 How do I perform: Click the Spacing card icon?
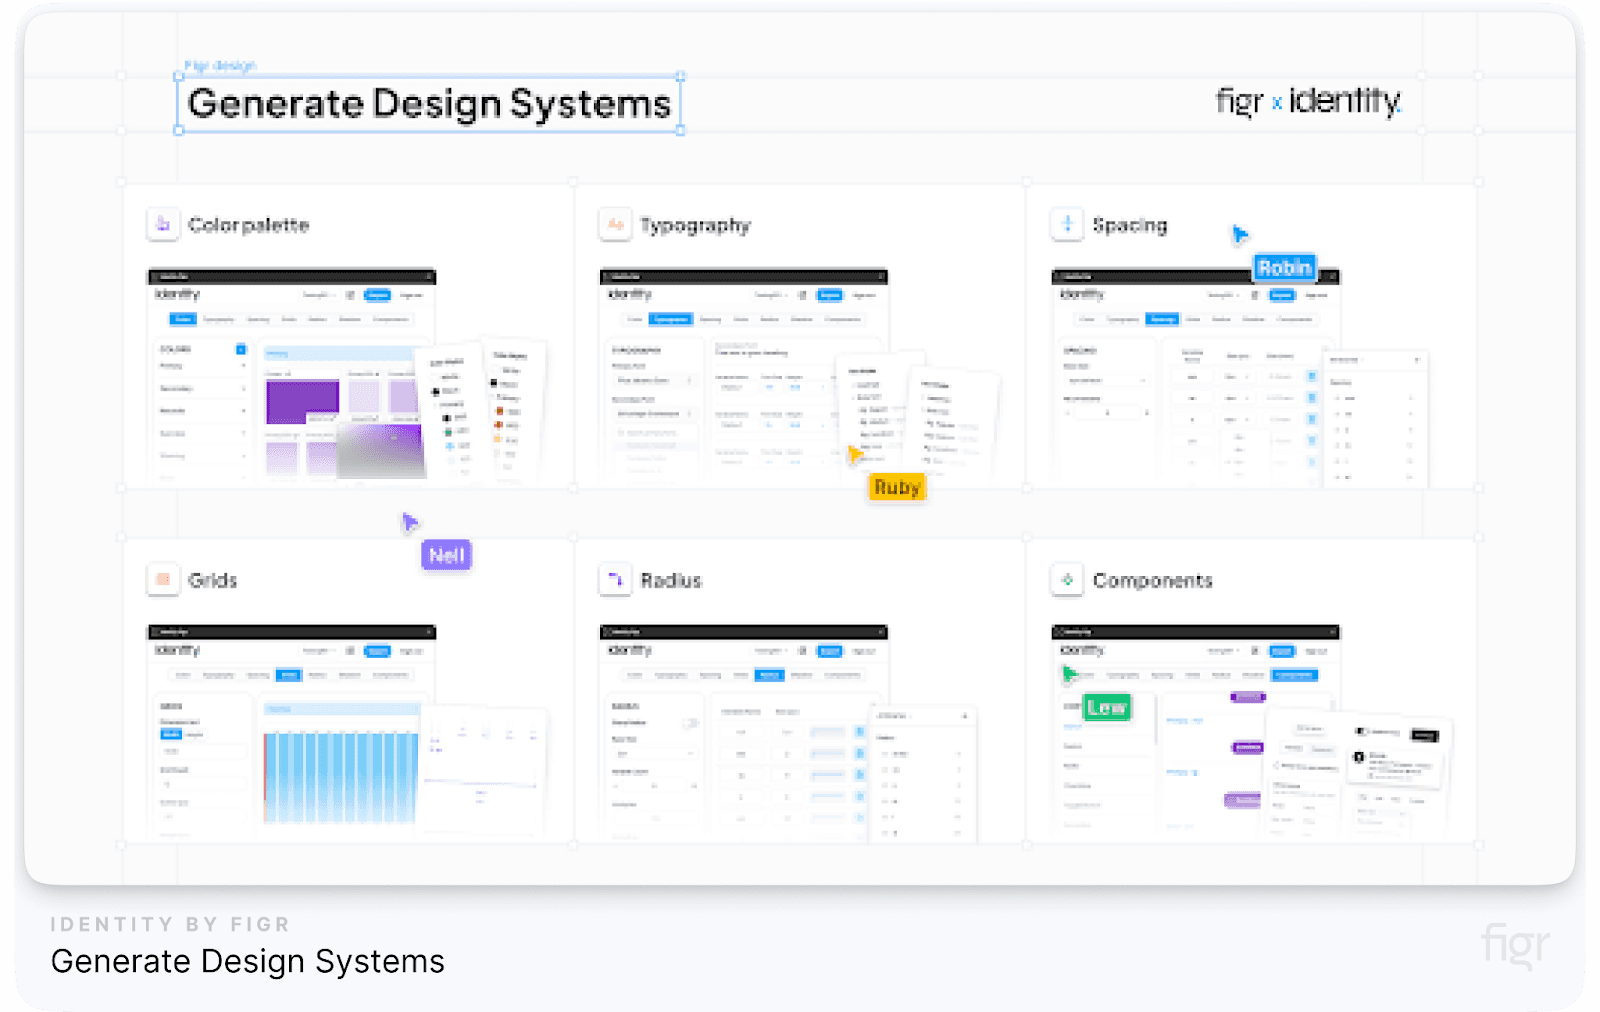1066,224
